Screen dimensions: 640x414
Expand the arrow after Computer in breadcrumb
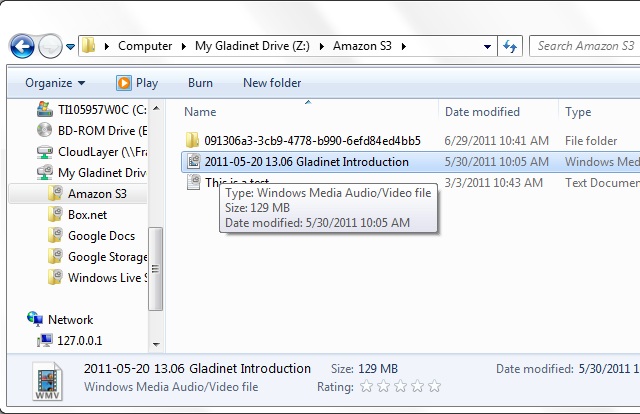coord(184,47)
